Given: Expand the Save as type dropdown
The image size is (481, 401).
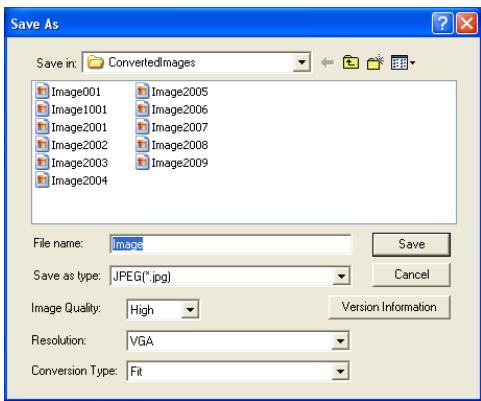Looking at the screenshot, I should [341, 276].
